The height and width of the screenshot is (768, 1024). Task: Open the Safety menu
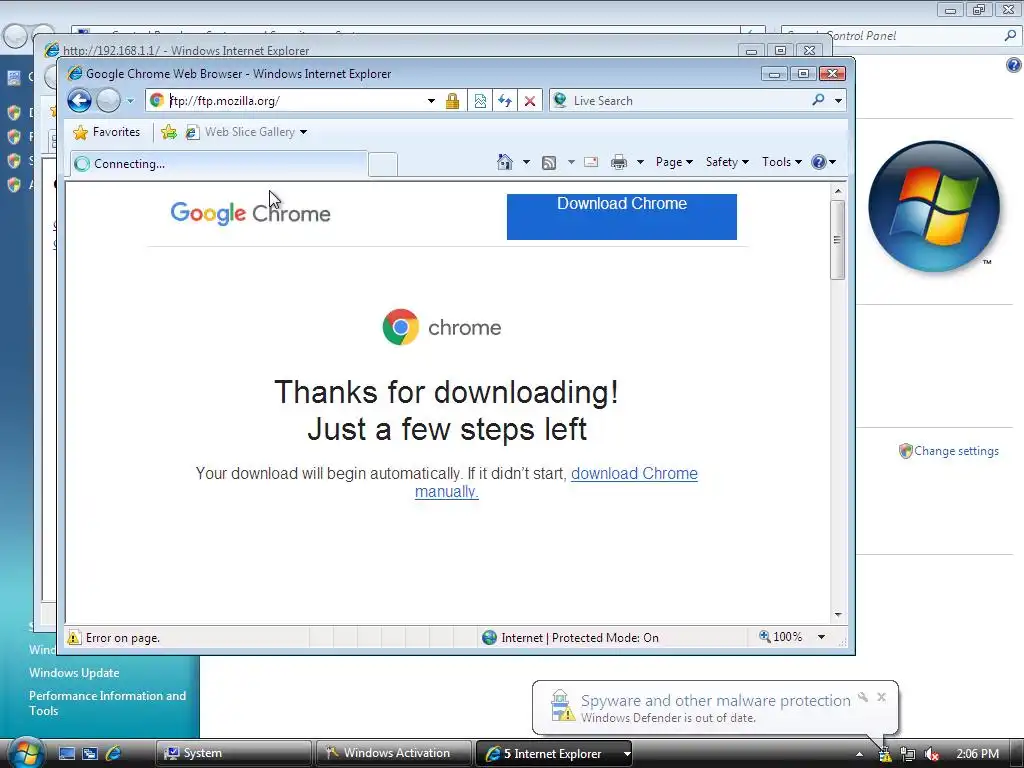727,162
